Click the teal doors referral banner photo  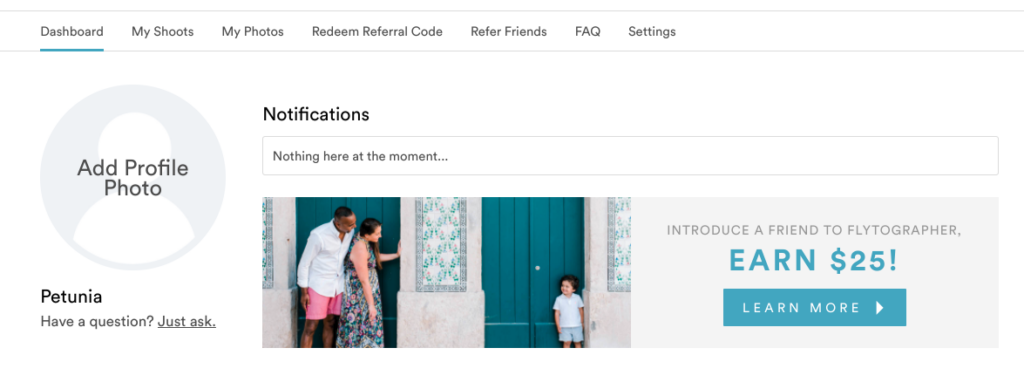pos(447,272)
